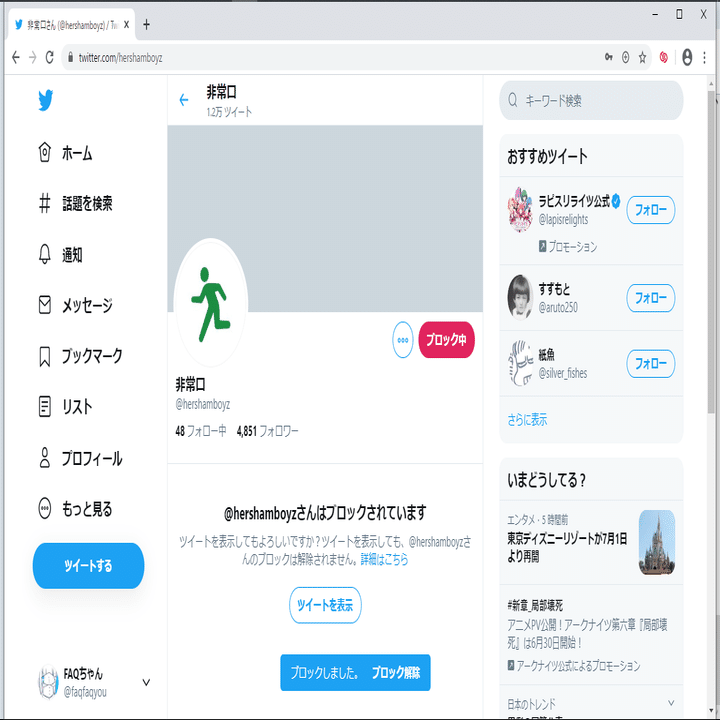Click browser back arrow button
The width and height of the screenshot is (720, 720).
tap(16, 57)
